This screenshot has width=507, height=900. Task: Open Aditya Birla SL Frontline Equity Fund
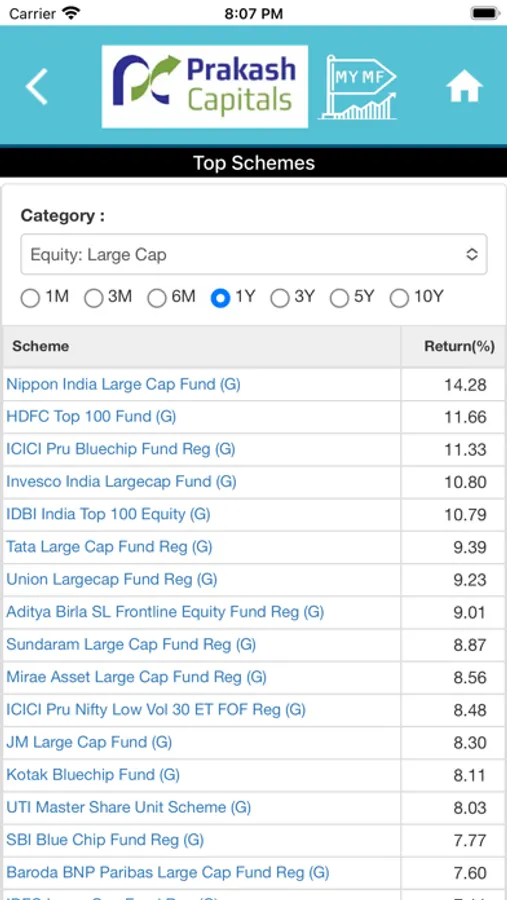pos(165,612)
